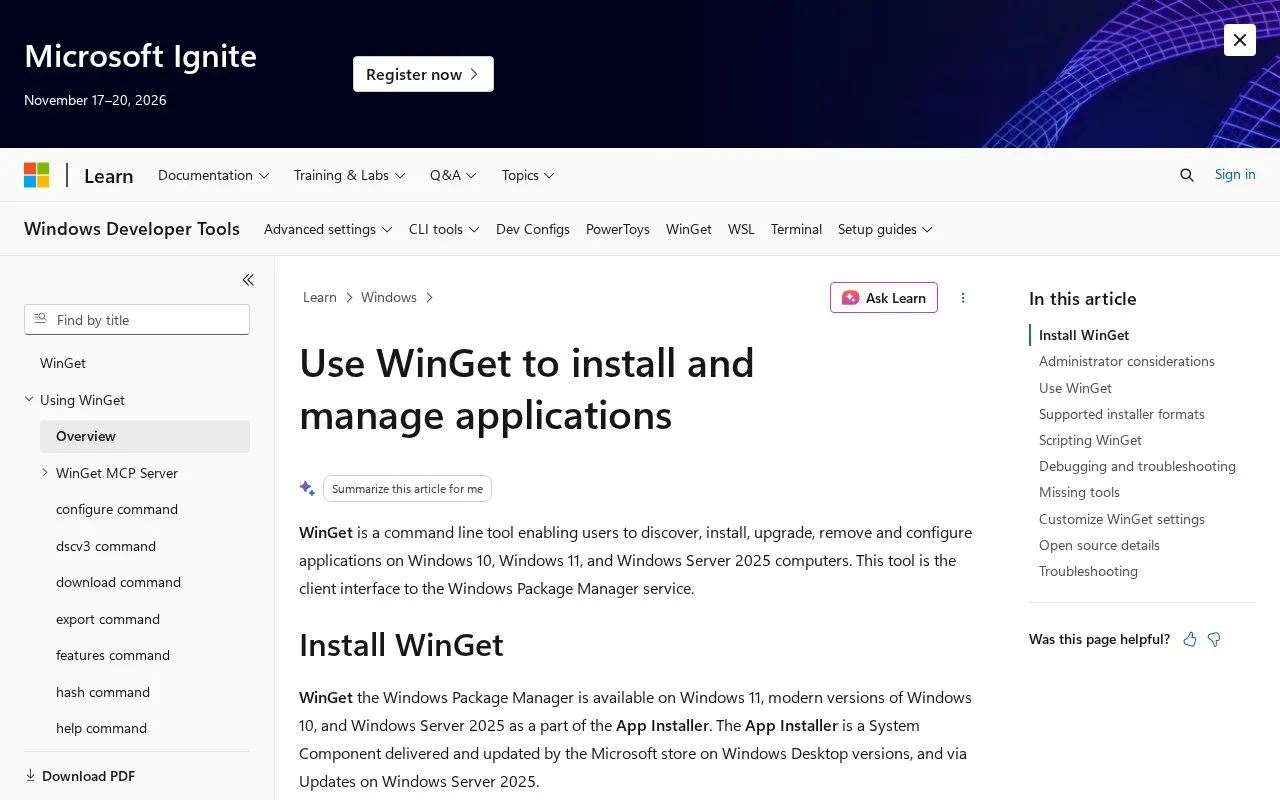Focus the Find by title filter field
Viewport: 1280px width, 800px height.
(137, 320)
